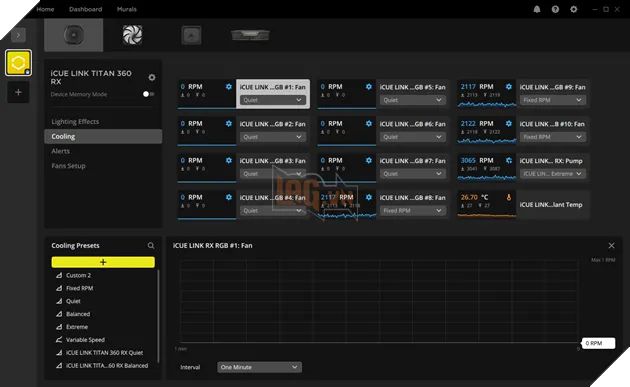This screenshot has width=630, height=387.
Task: Open gear icon for fan #8 sensor
Action: pyautogui.click(x=369, y=197)
